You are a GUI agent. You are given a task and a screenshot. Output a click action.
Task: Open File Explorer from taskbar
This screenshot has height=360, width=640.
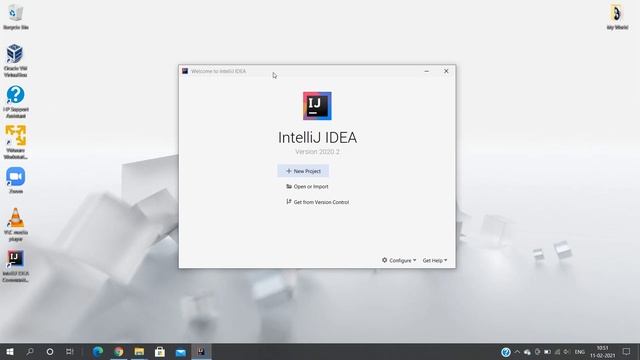coord(139,351)
